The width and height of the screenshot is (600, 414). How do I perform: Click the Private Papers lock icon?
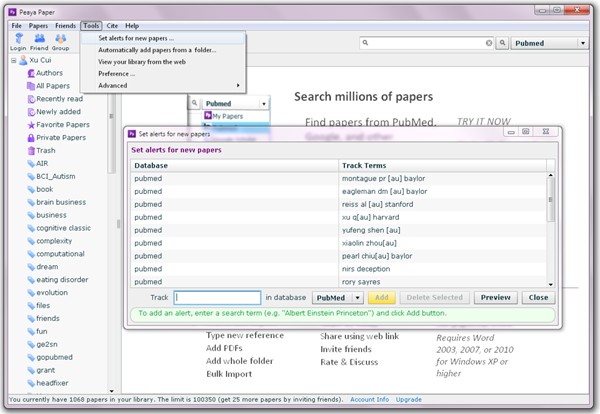click(x=31, y=138)
